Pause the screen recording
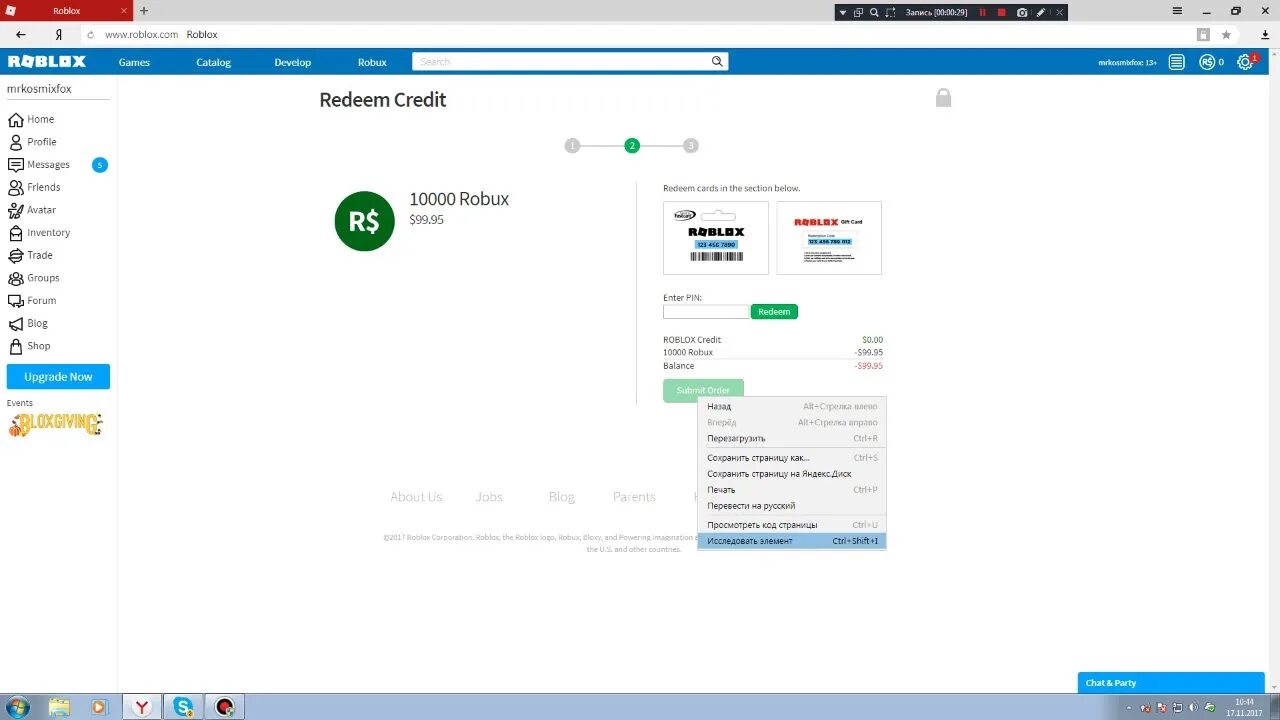 982,12
